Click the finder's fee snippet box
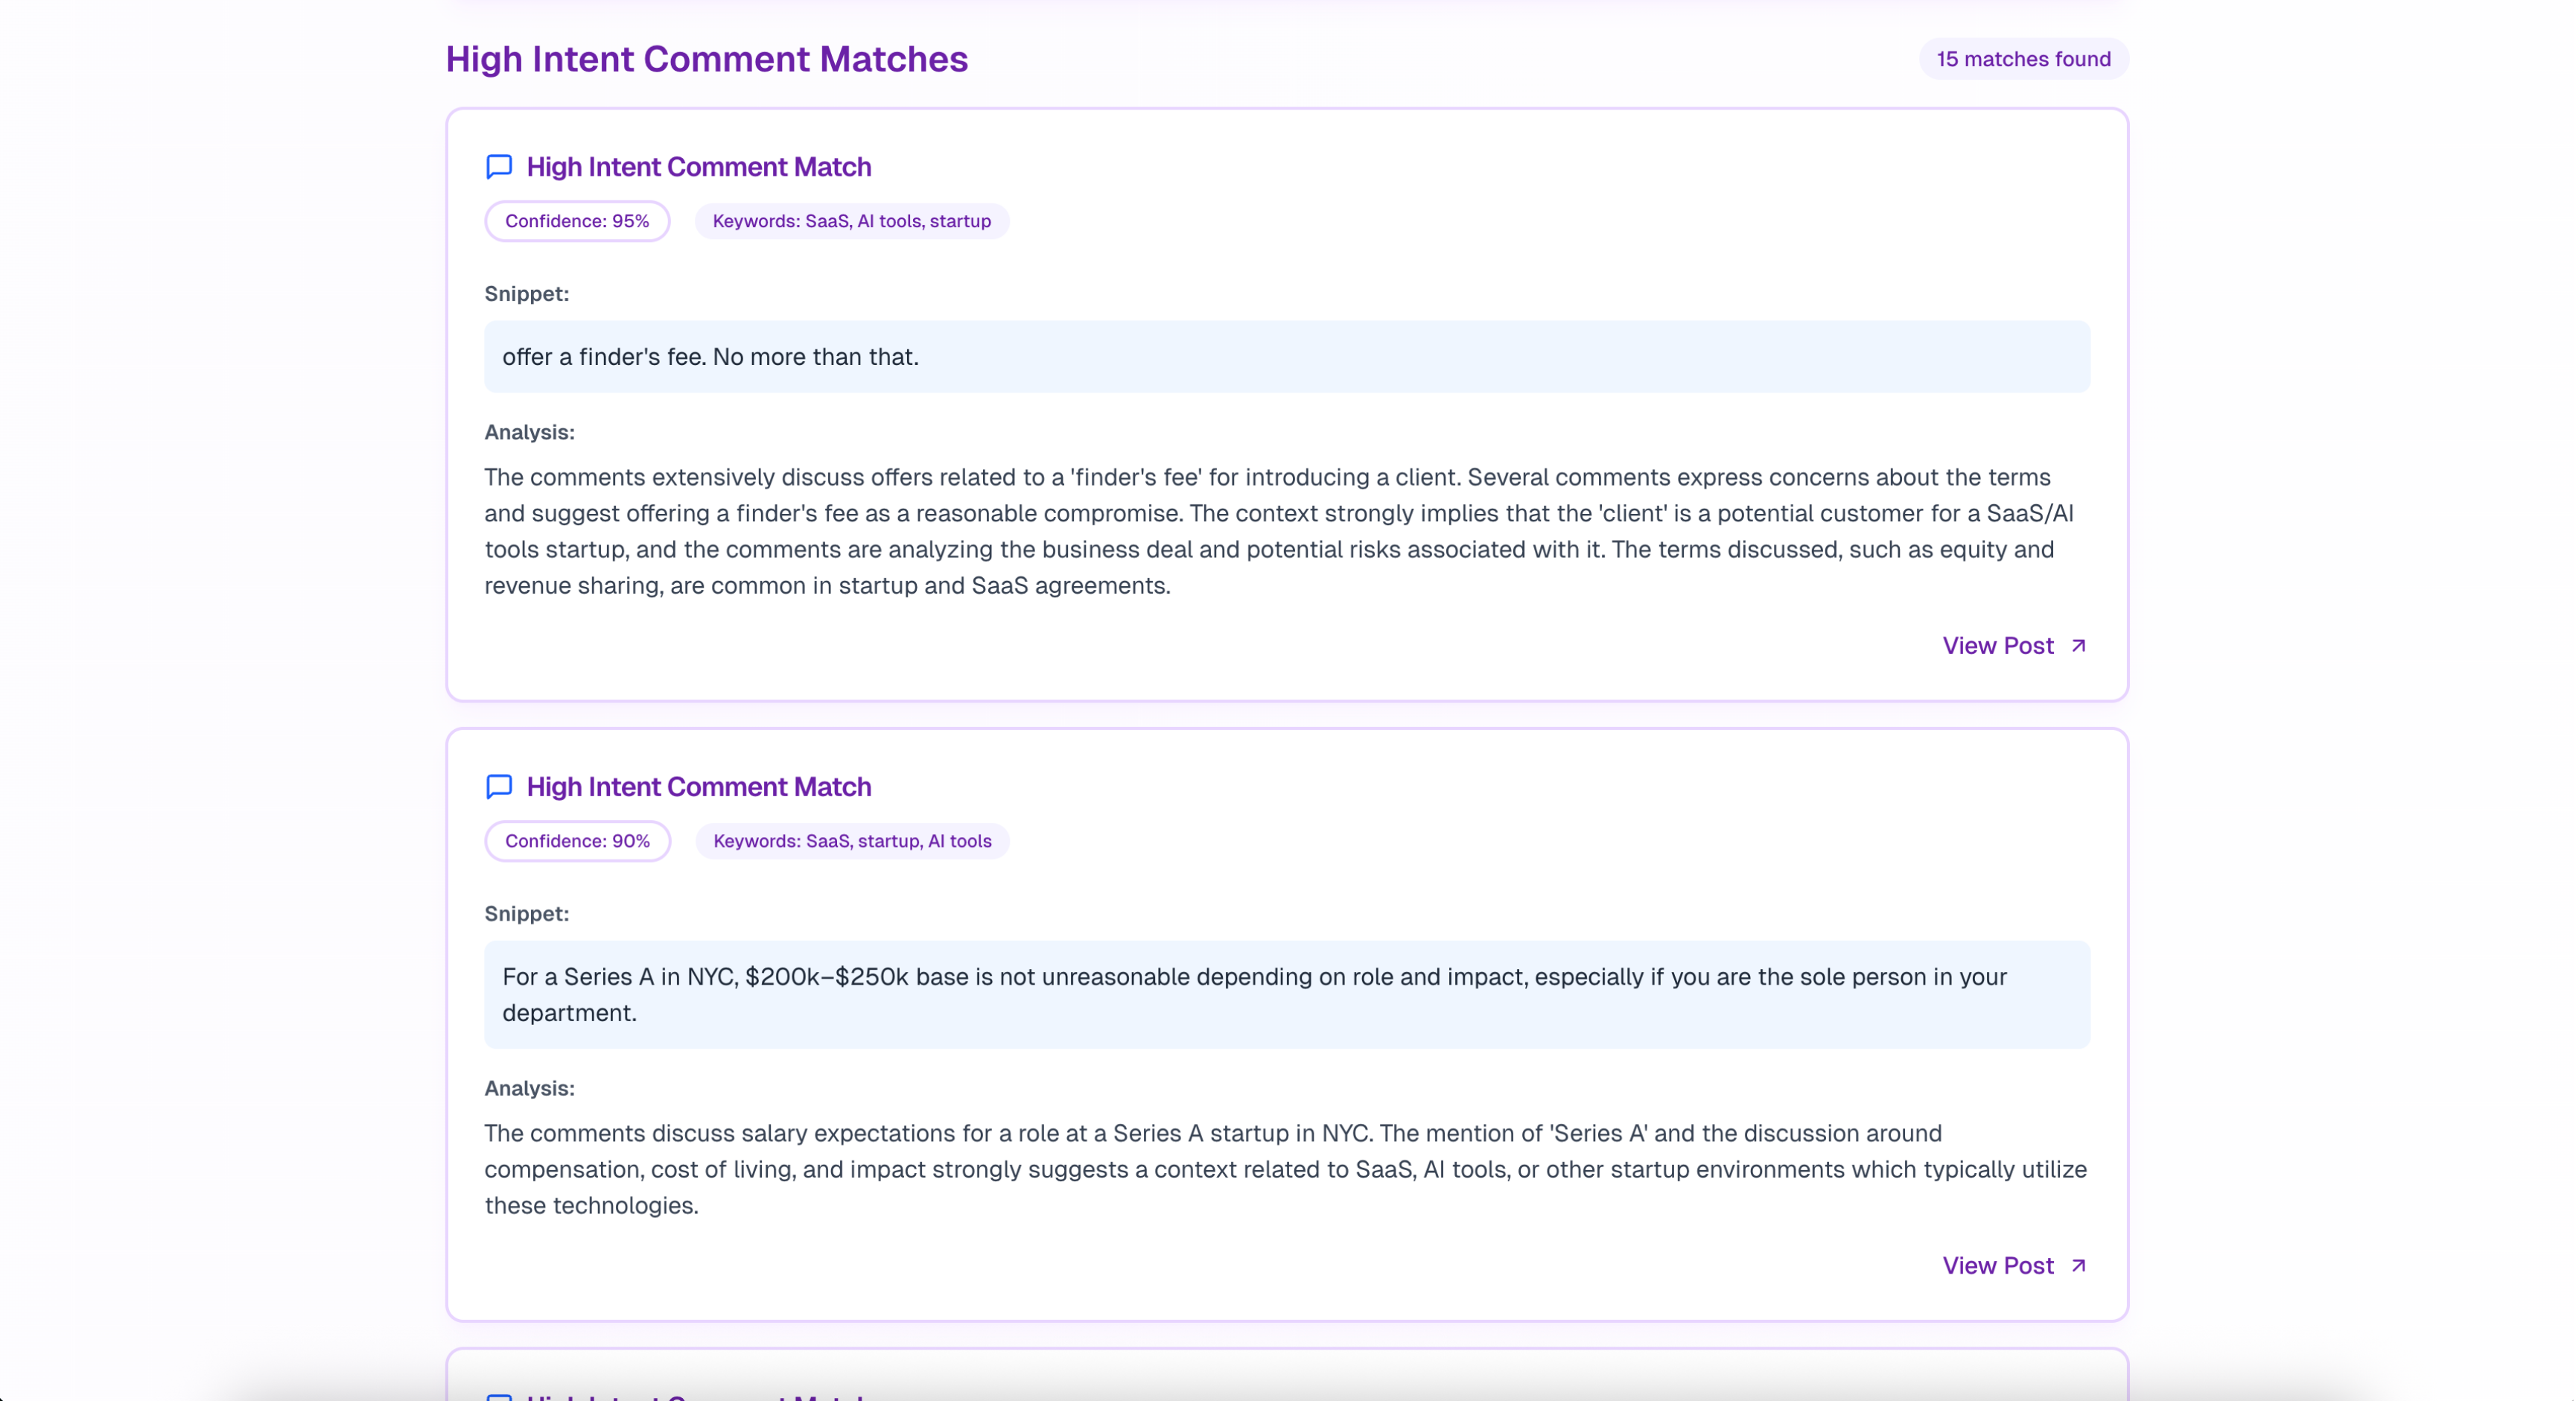2576x1401 pixels. (1286, 357)
